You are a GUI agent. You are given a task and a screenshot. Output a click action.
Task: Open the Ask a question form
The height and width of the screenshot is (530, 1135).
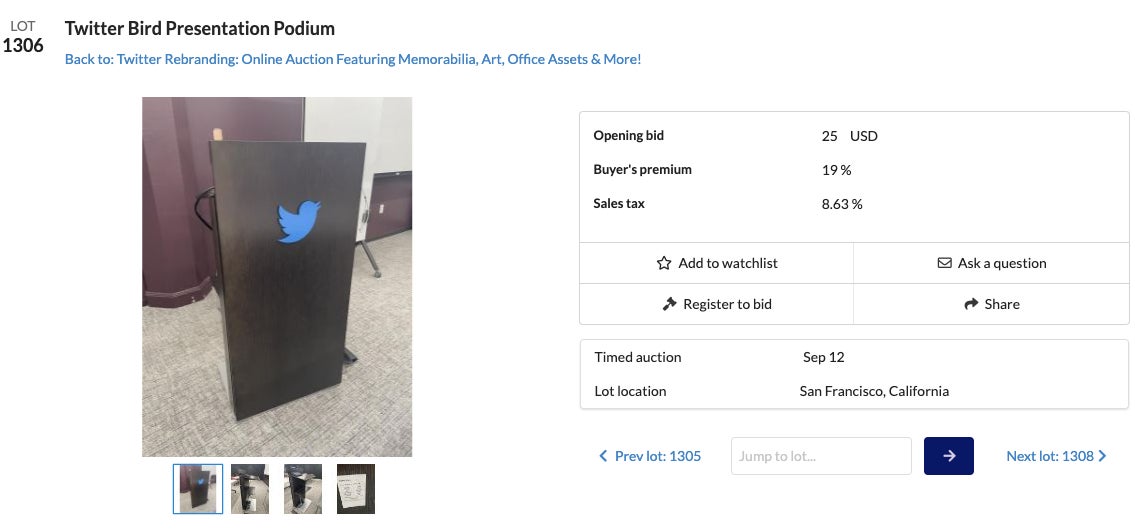[1001, 264]
